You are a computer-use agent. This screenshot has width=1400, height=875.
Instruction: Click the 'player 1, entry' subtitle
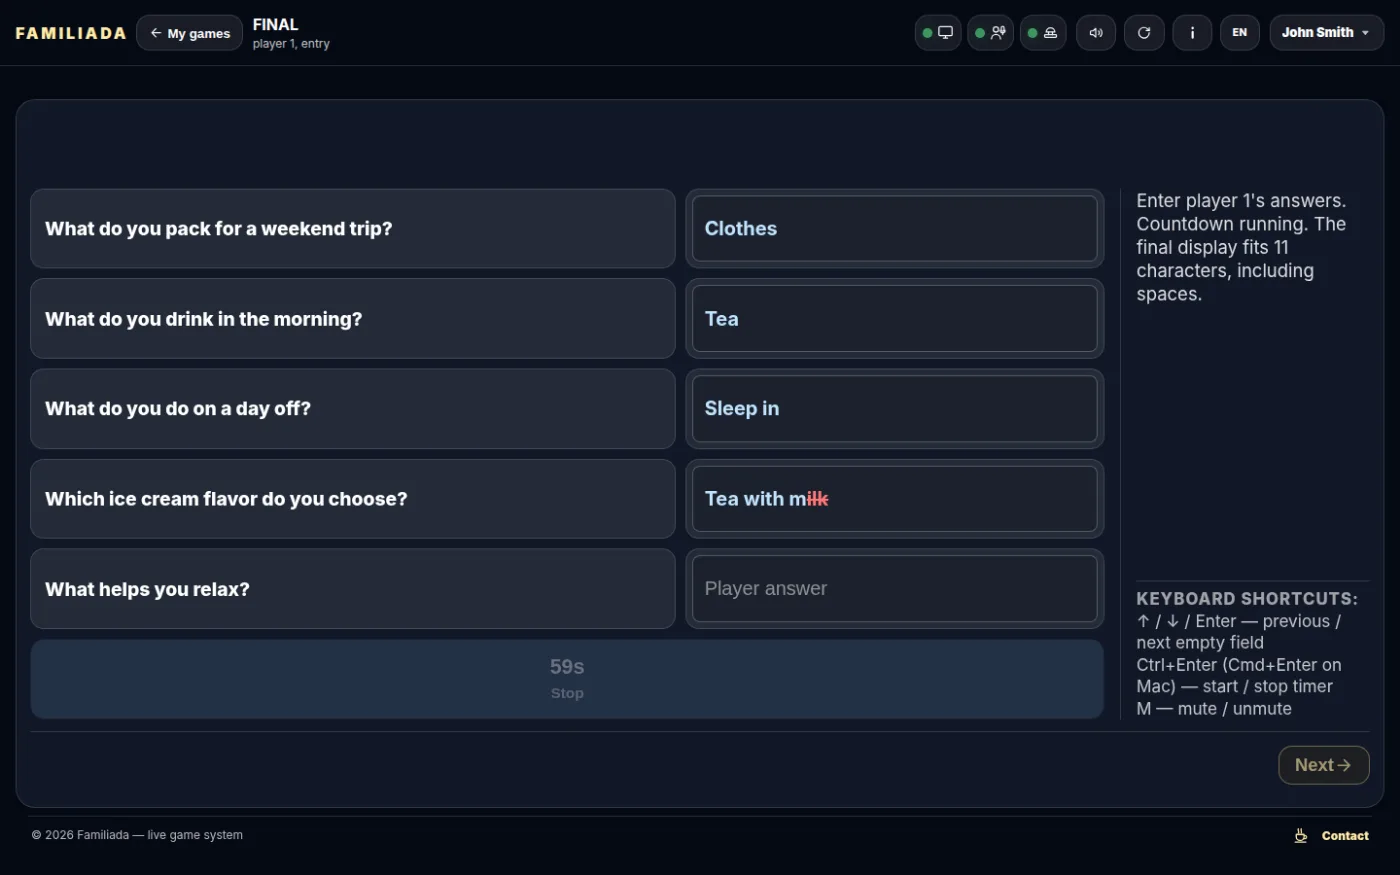291,44
